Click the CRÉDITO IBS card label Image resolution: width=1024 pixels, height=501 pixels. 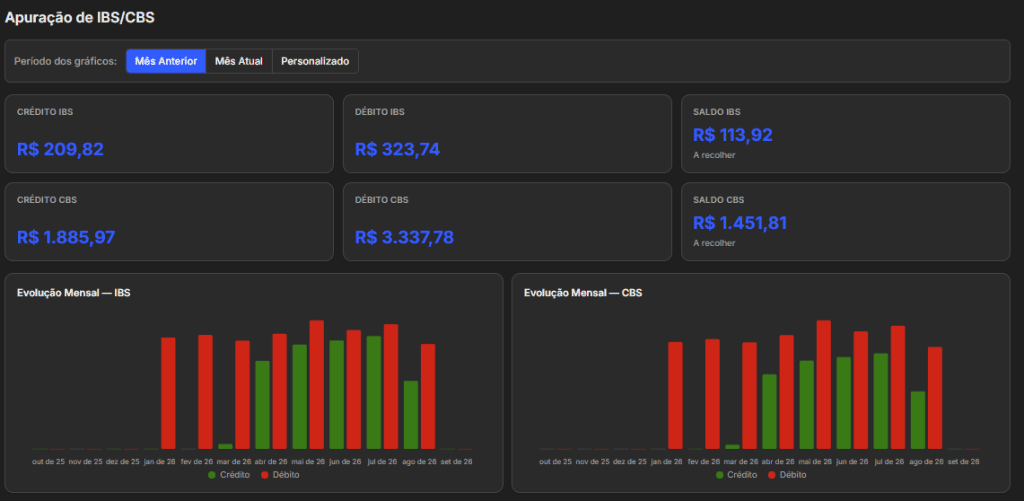(45, 112)
